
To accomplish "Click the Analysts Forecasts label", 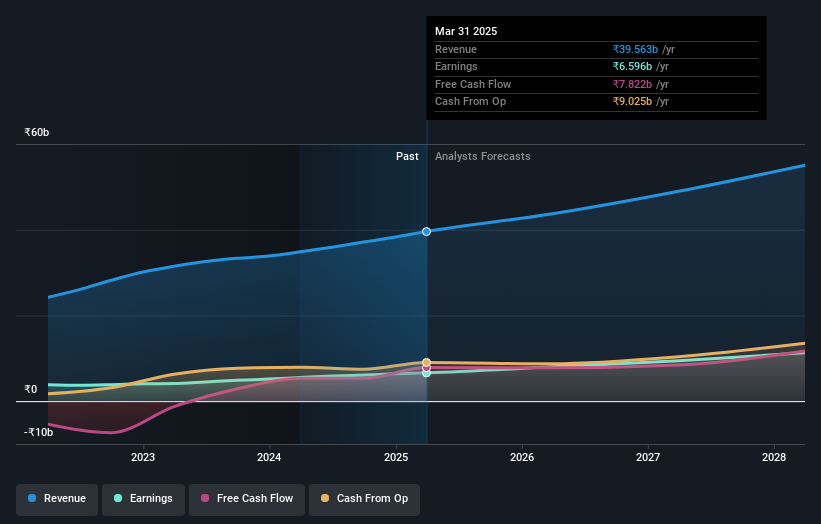I will coord(483,157).
